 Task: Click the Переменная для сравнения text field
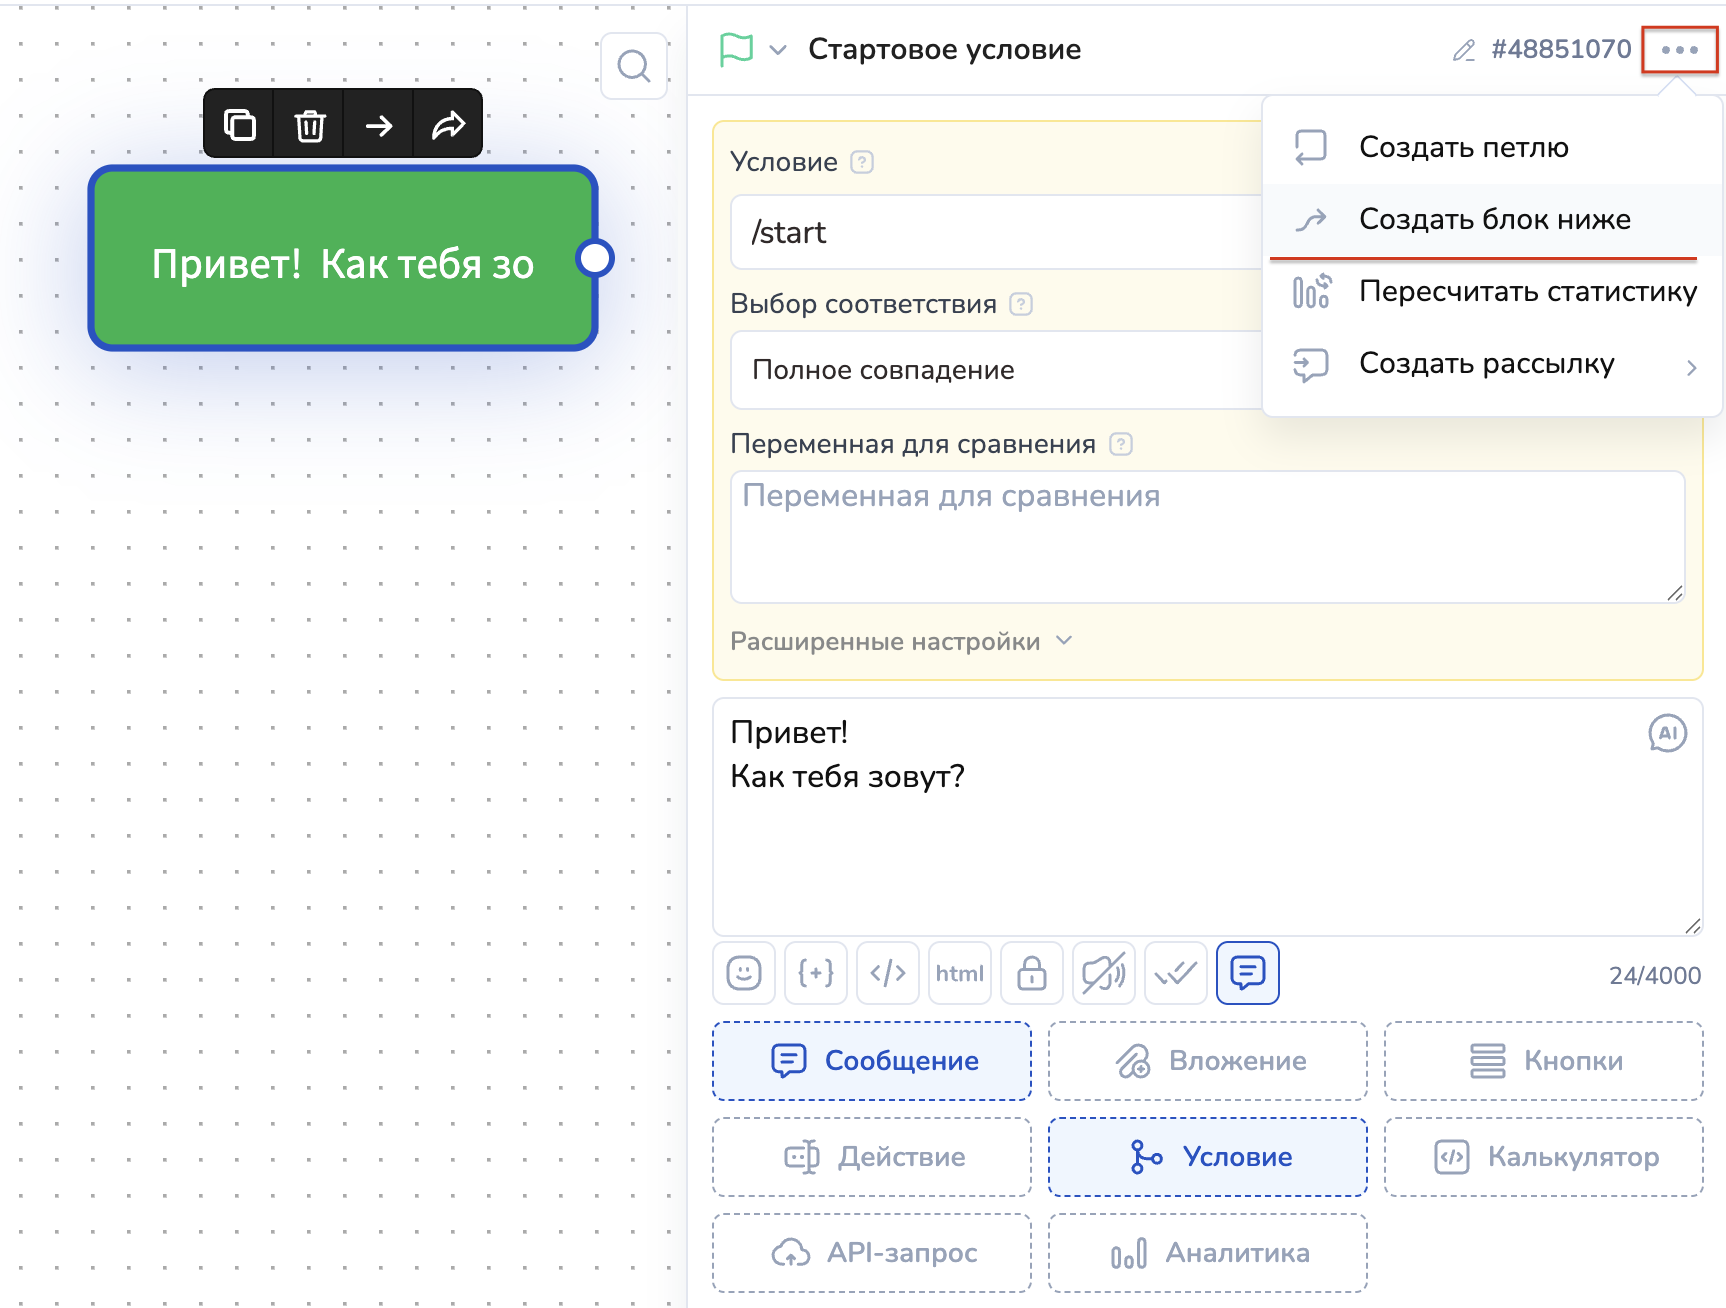(x=1207, y=537)
